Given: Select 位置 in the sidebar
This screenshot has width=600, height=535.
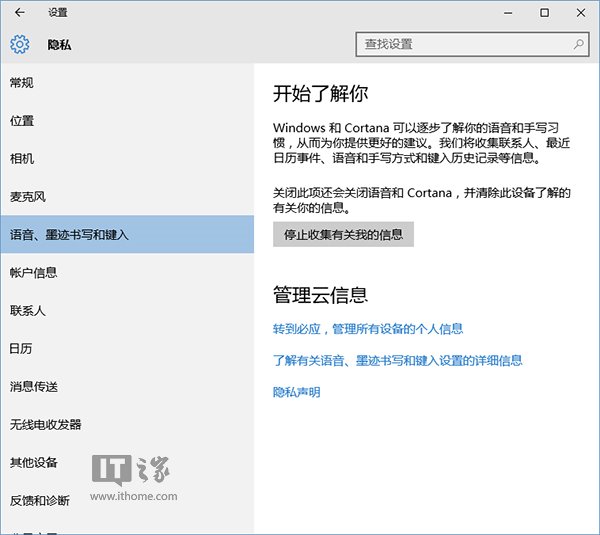Looking at the screenshot, I should coord(22,121).
